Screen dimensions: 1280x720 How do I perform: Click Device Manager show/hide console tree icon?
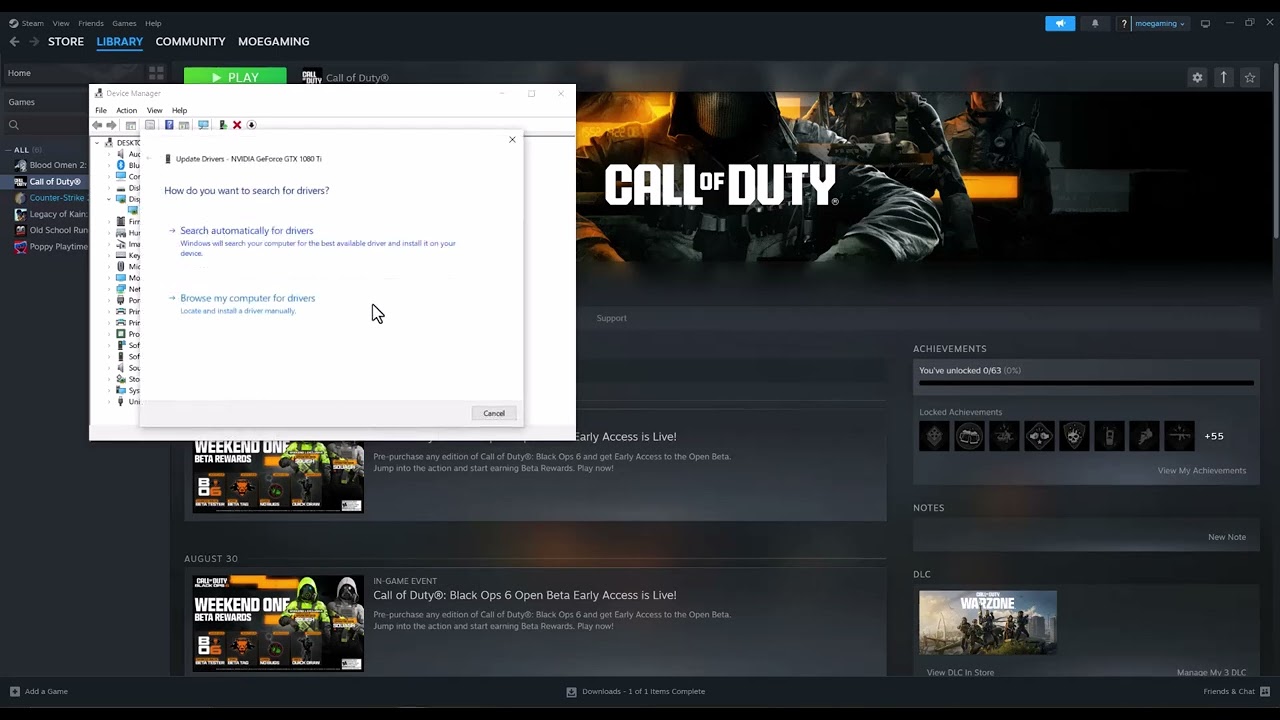[x=131, y=125]
